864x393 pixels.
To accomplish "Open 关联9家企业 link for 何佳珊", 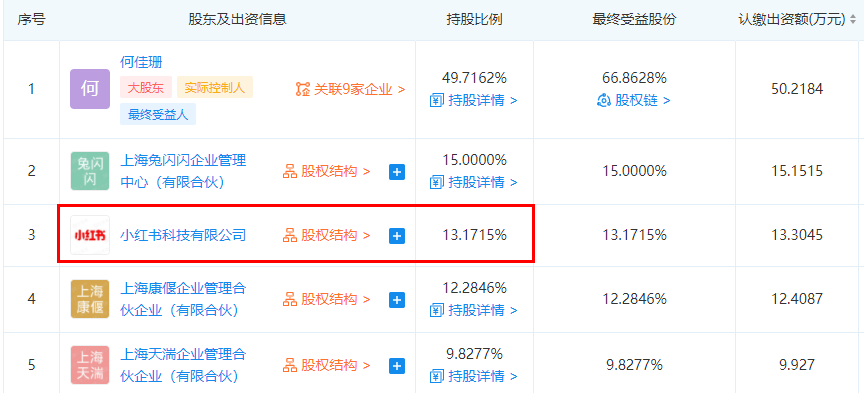I will [350, 89].
